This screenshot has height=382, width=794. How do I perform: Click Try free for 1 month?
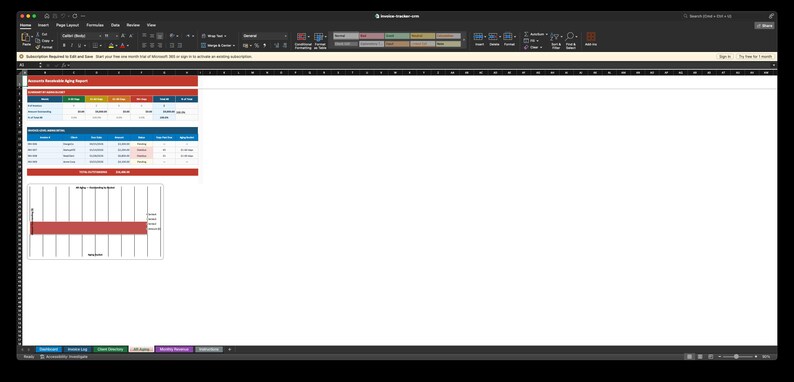[755, 57]
